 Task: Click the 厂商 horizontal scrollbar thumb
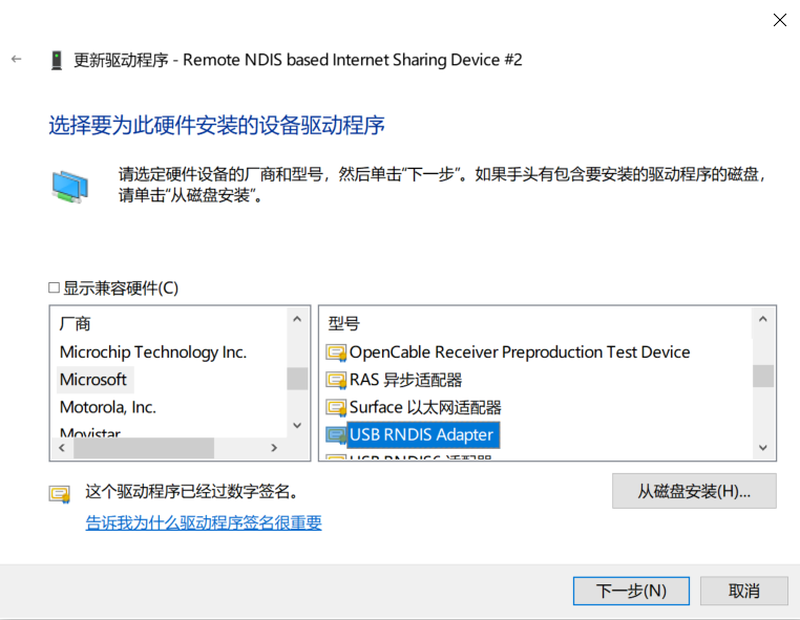136,448
